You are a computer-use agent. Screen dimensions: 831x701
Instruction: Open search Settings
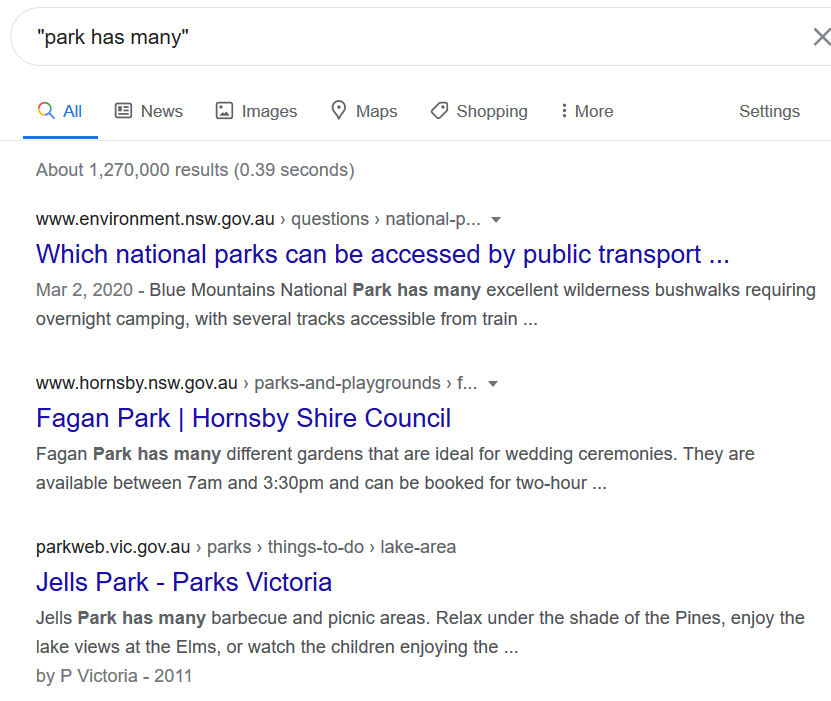click(x=770, y=111)
